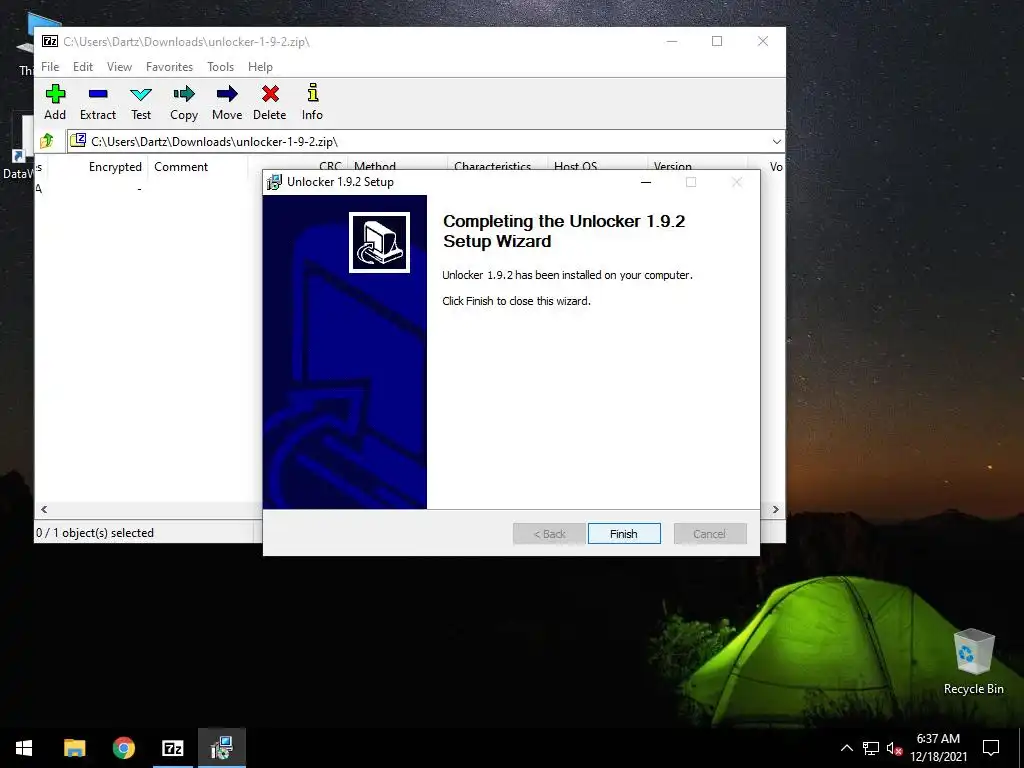Click Finish to close the Unlocker wizard
1024x768 pixels.
[624, 534]
